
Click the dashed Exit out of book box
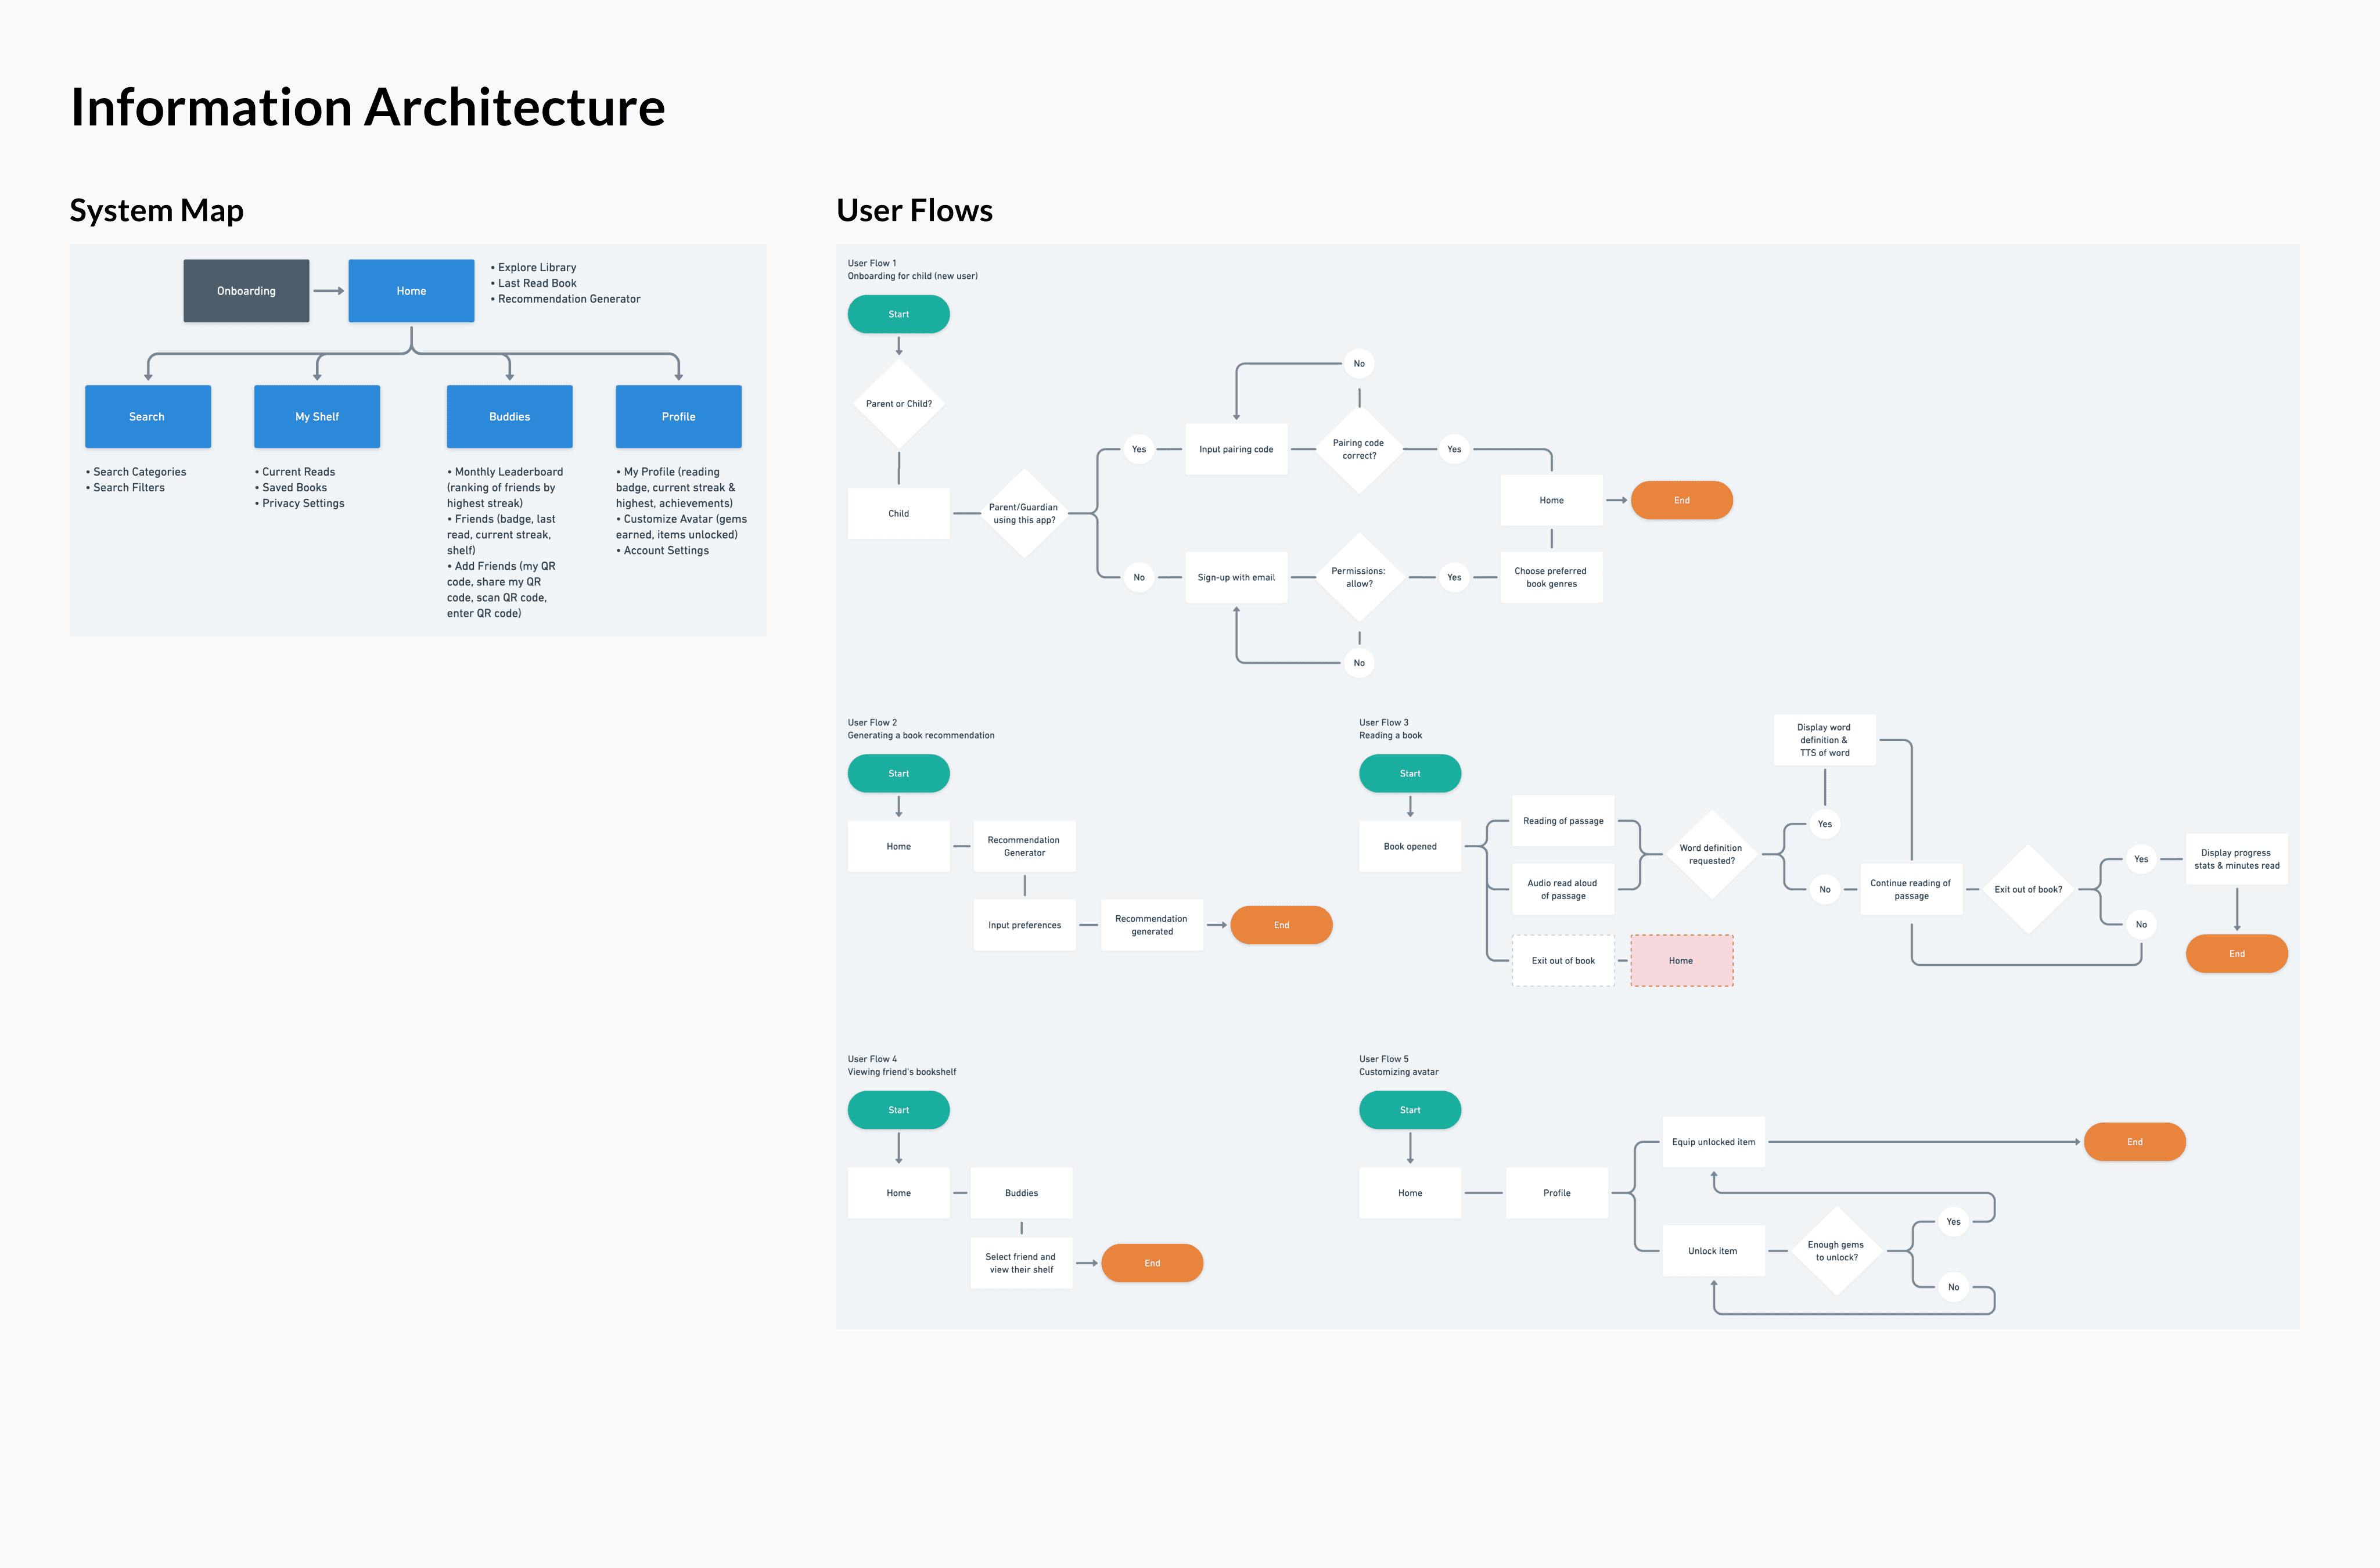coord(1563,960)
